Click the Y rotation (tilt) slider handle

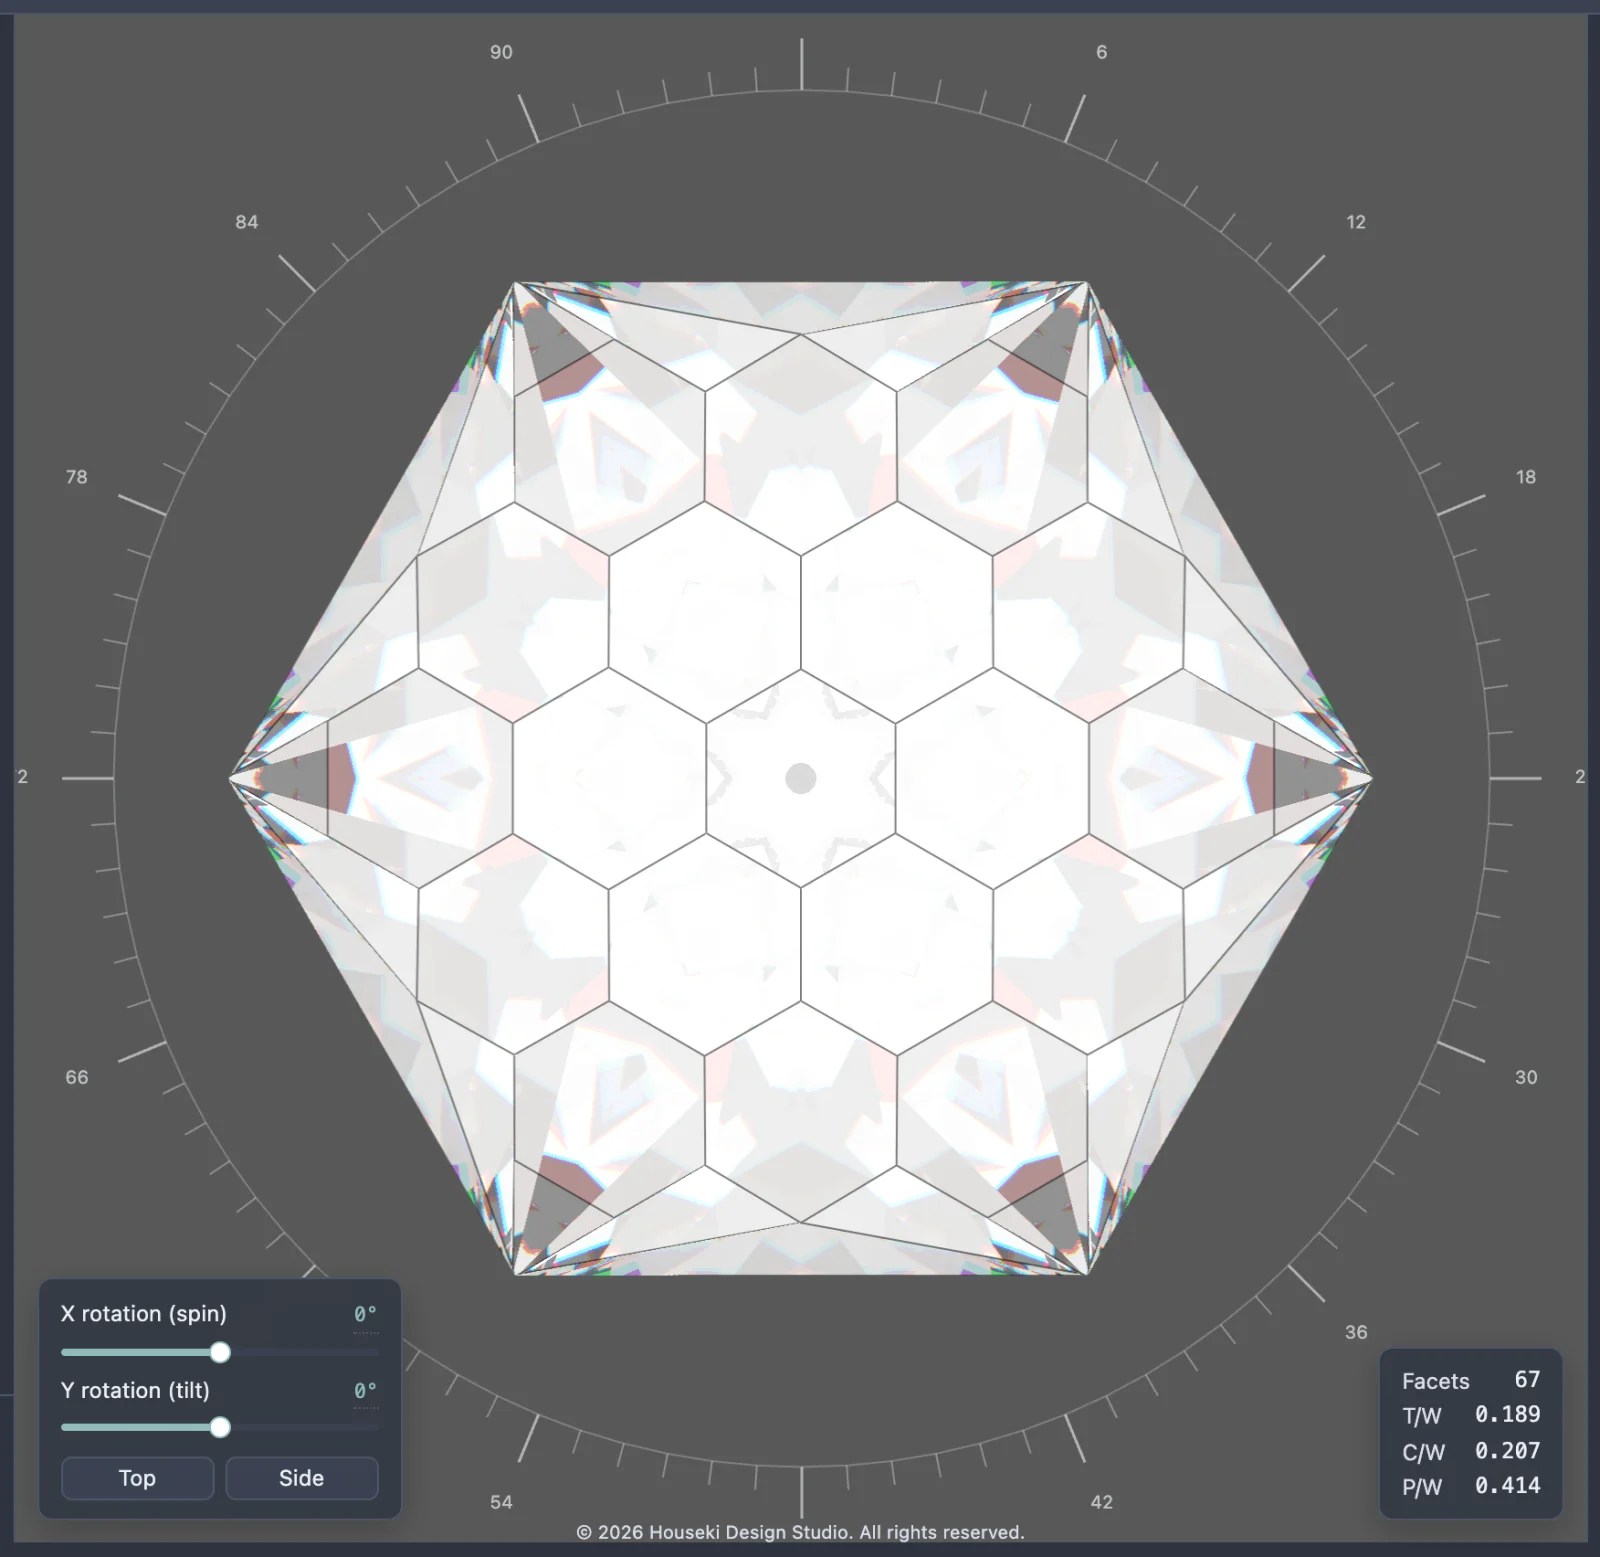(x=220, y=1428)
